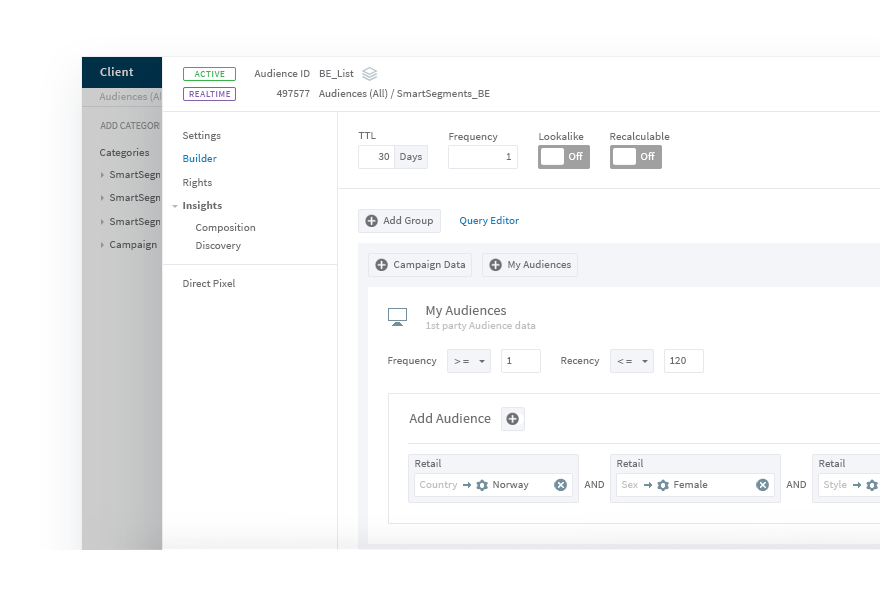The height and width of the screenshot is (607, 880).
Task: Click the BE_List audience name
Action: coord(336,73)
